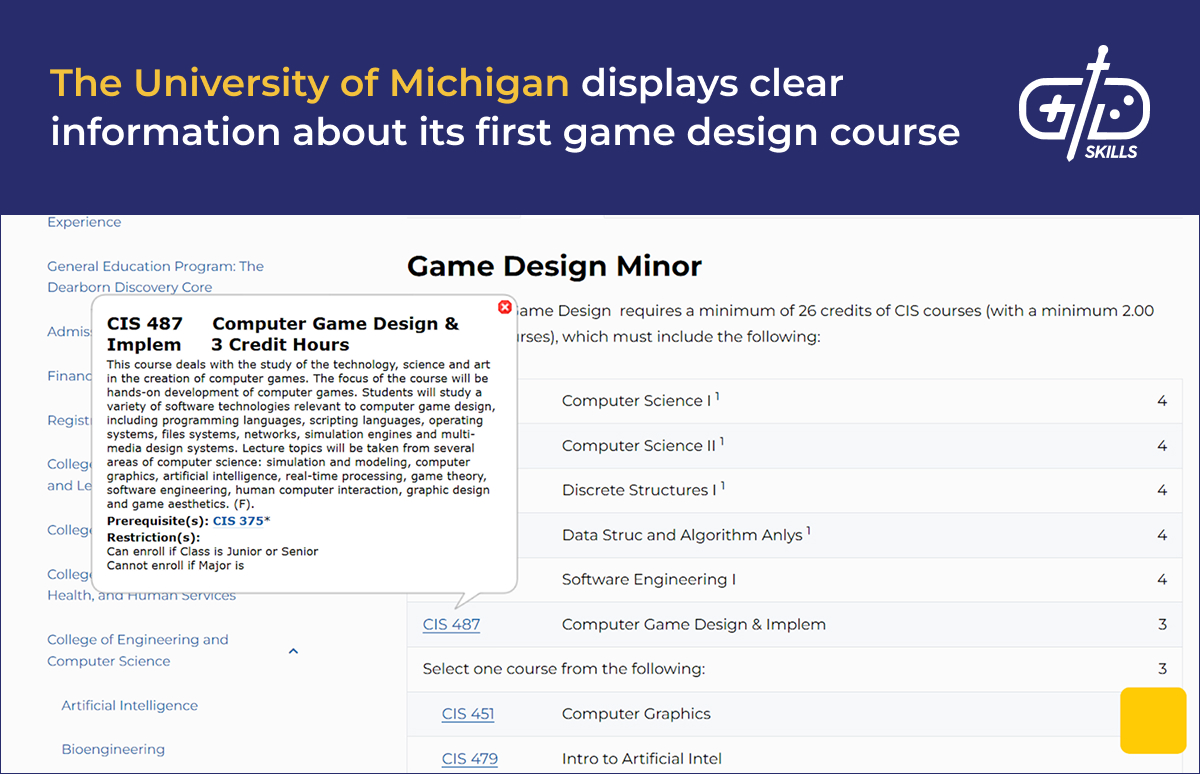Click the yellow square button

coord(1153,720)
